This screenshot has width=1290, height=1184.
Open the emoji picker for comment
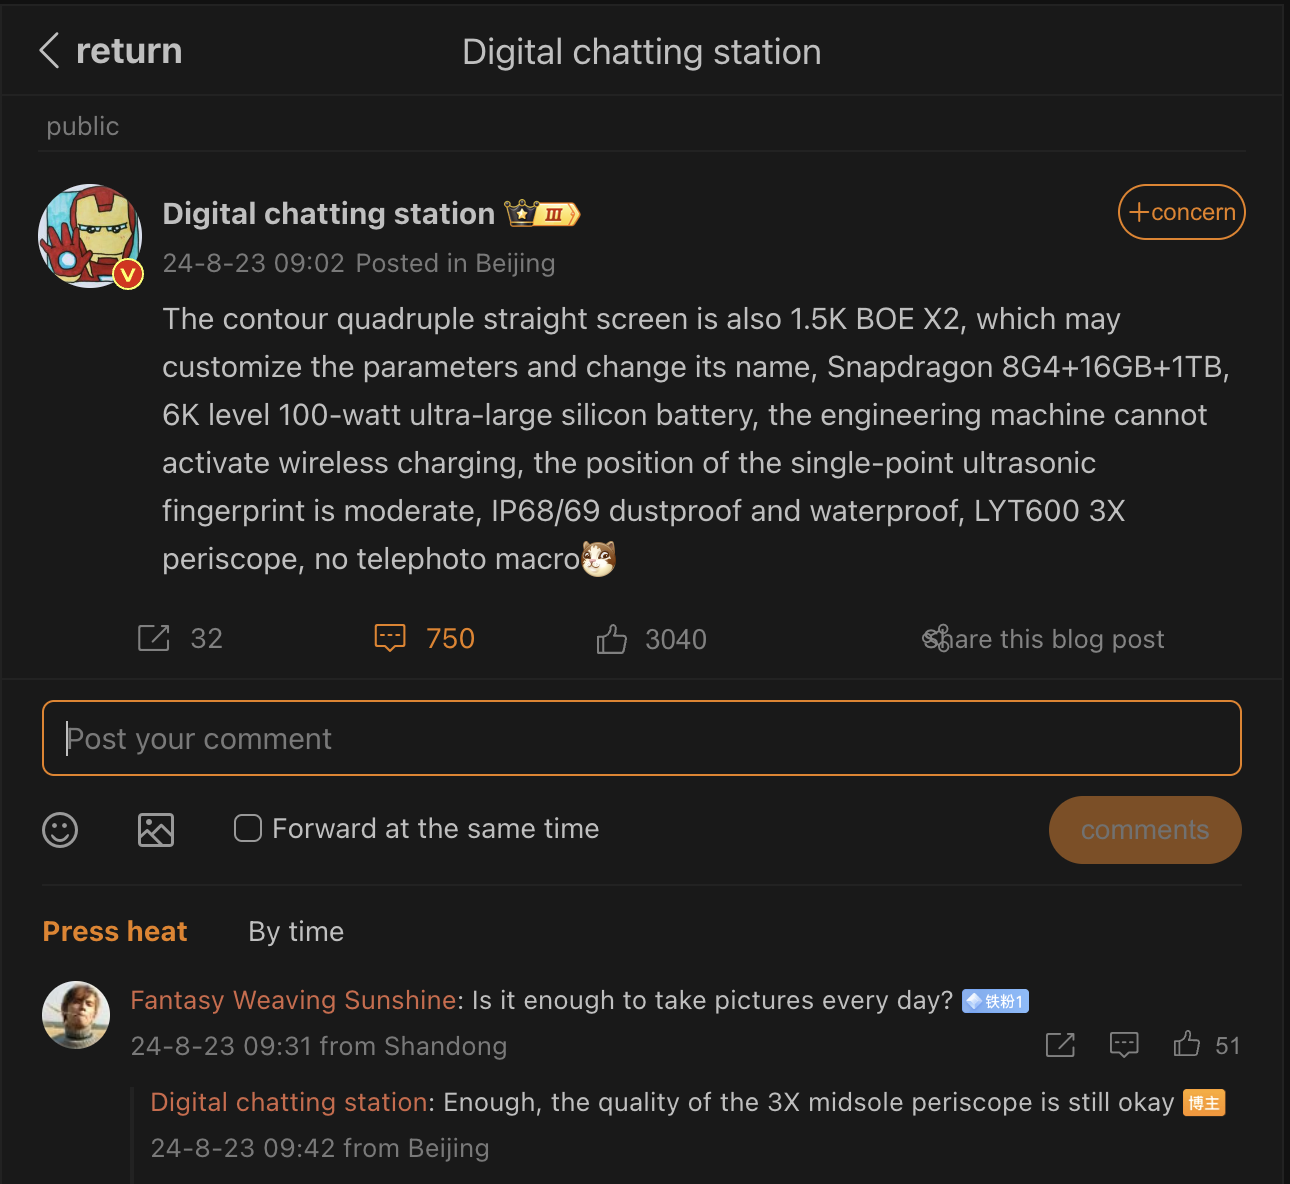[60, 830]
